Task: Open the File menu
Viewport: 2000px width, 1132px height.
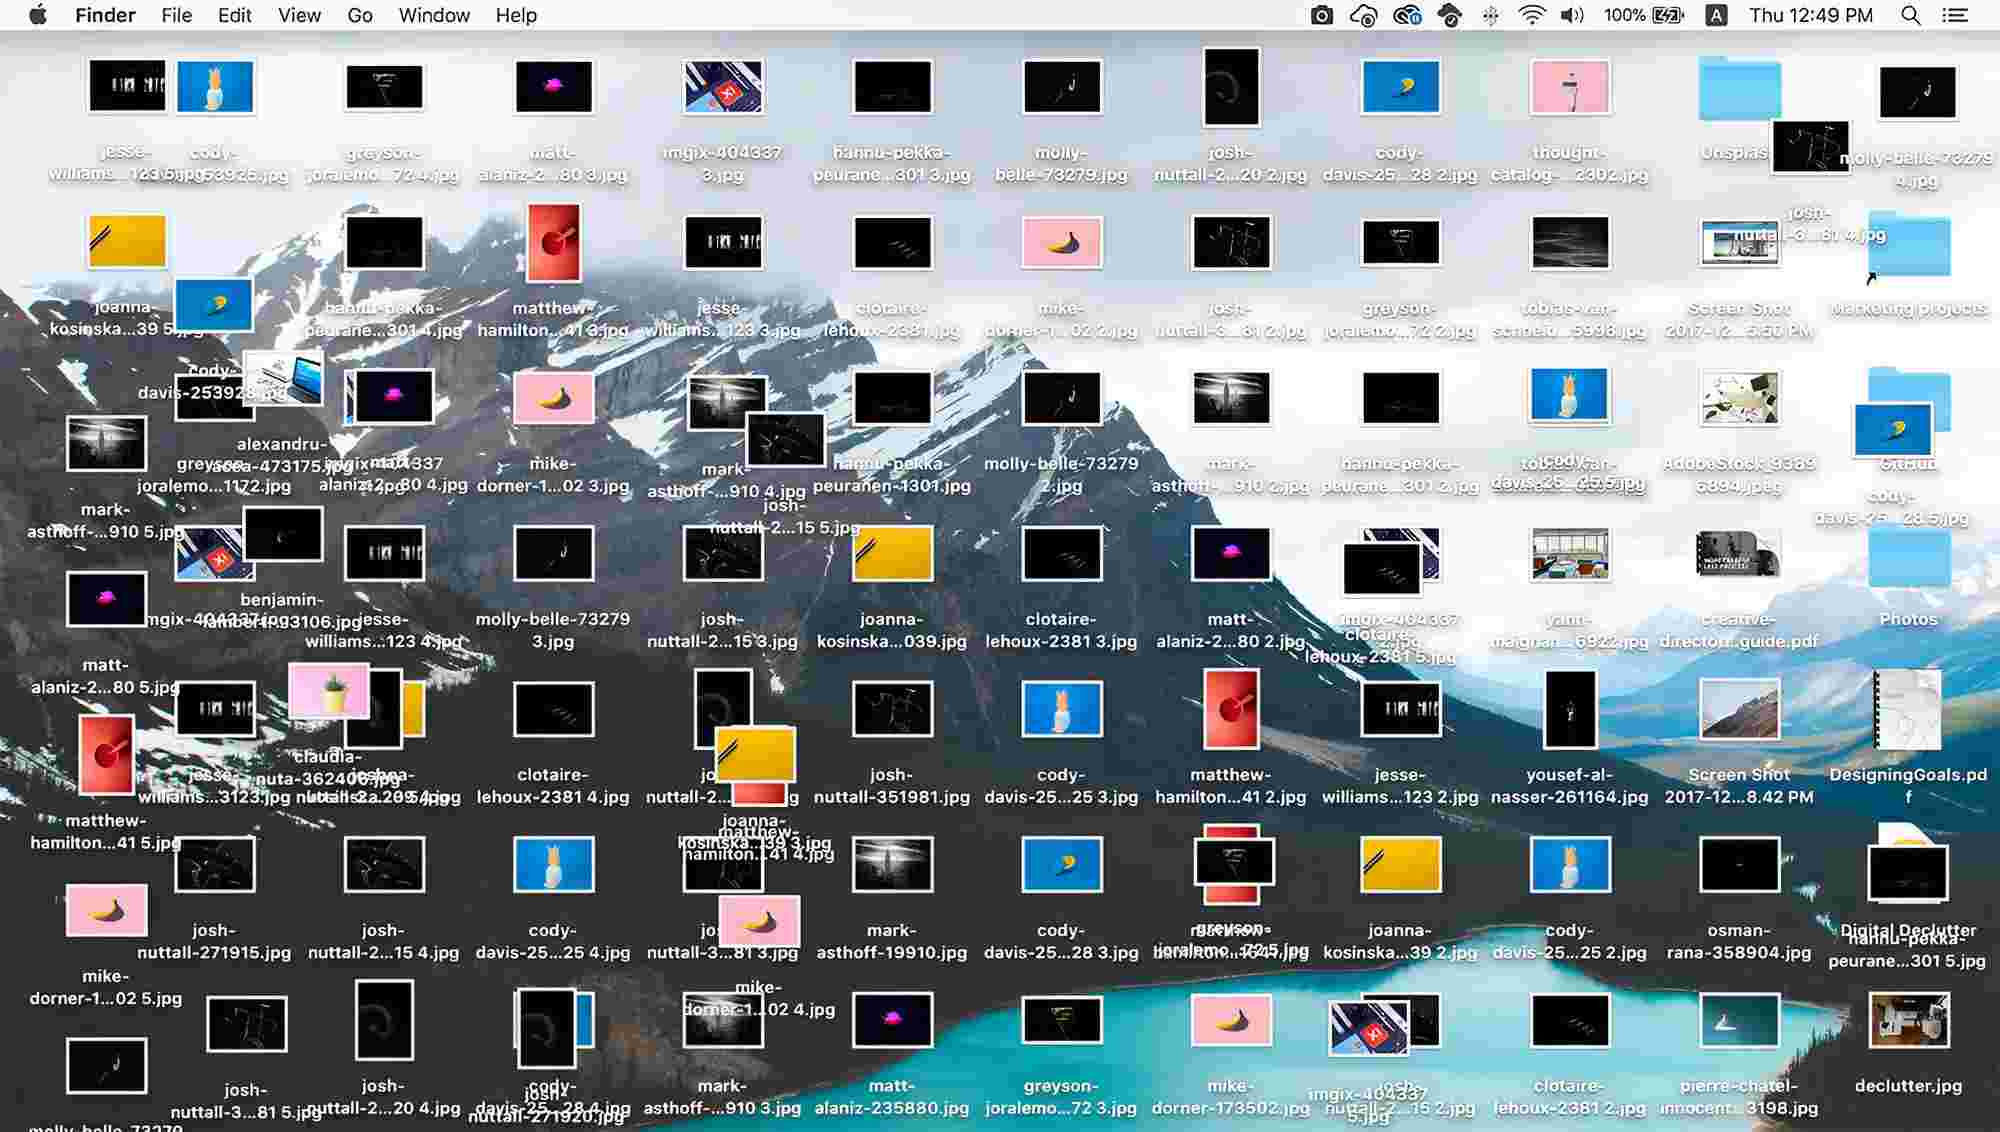Action: pyautogui.click(x=176, y=15)
